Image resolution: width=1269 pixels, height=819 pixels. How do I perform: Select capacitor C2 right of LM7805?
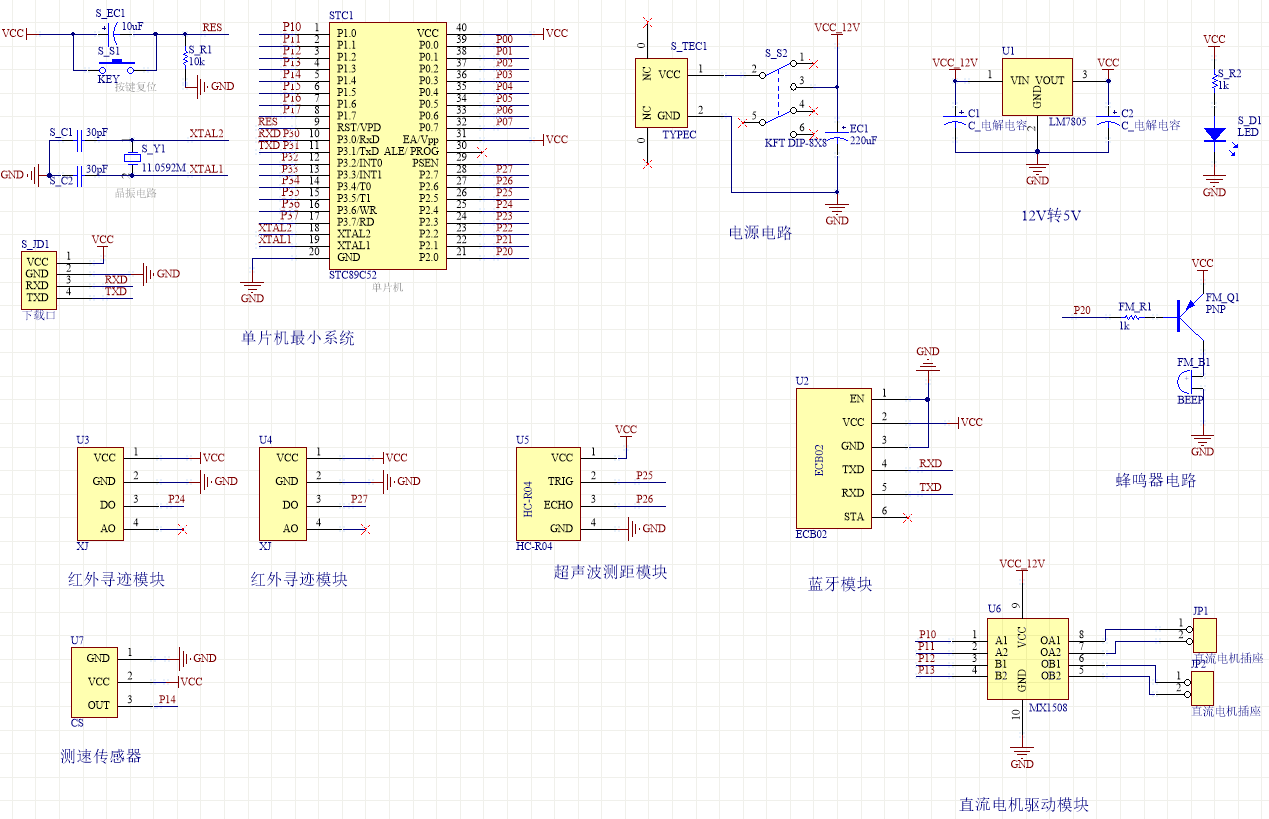pyautogui.click(x=1109, y=120)
